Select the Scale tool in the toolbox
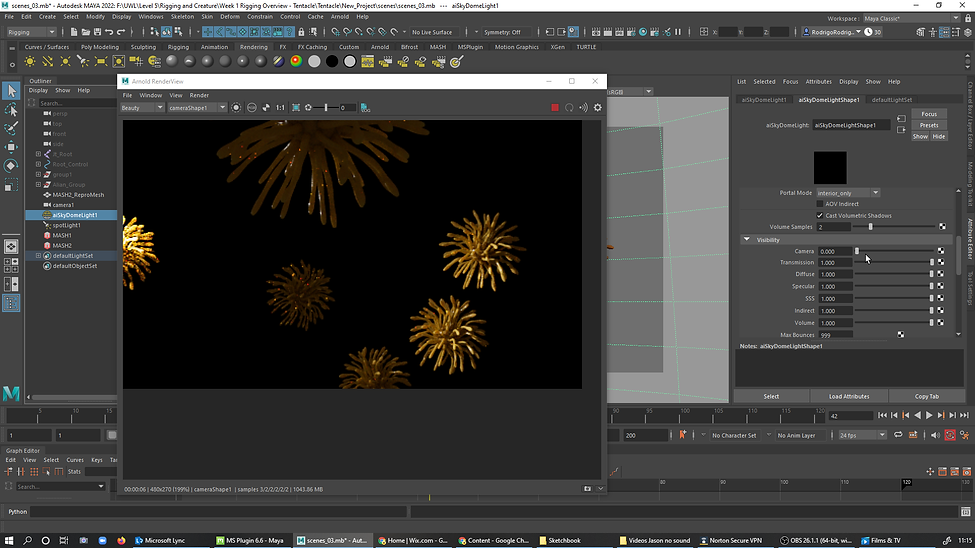The width and height of the screenshot is (975, 548). (x=11, y=185)
